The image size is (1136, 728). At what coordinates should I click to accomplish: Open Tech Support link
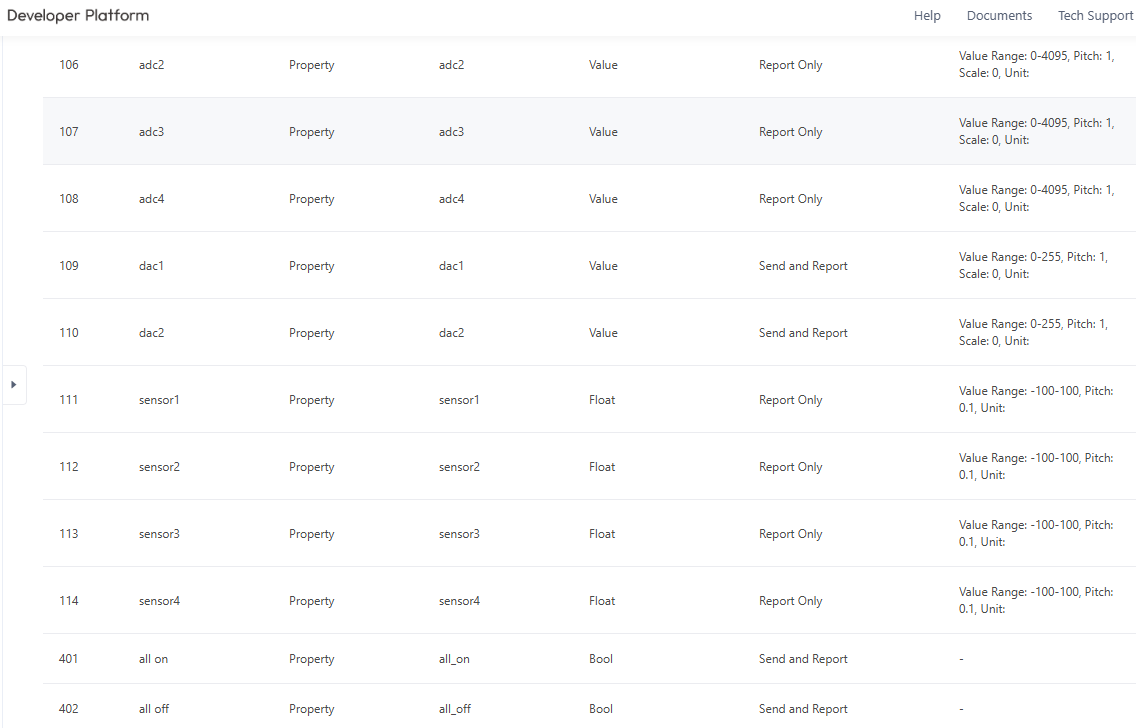[1095, 16]
